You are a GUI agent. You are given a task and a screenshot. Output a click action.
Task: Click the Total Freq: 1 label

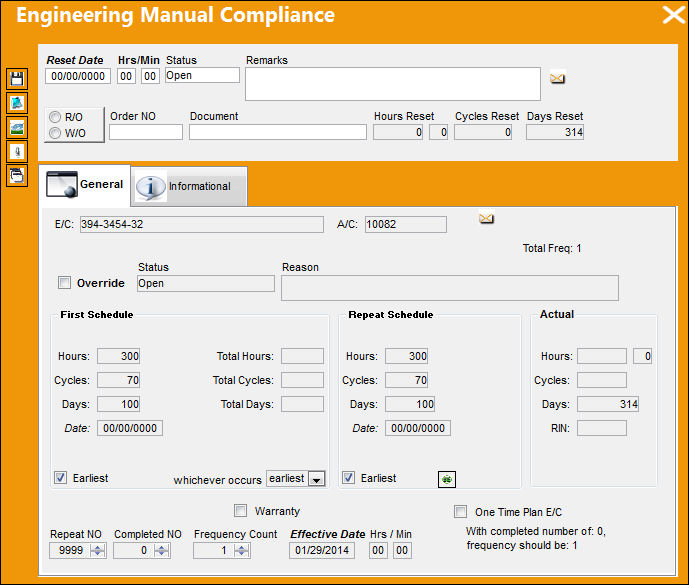552,248
